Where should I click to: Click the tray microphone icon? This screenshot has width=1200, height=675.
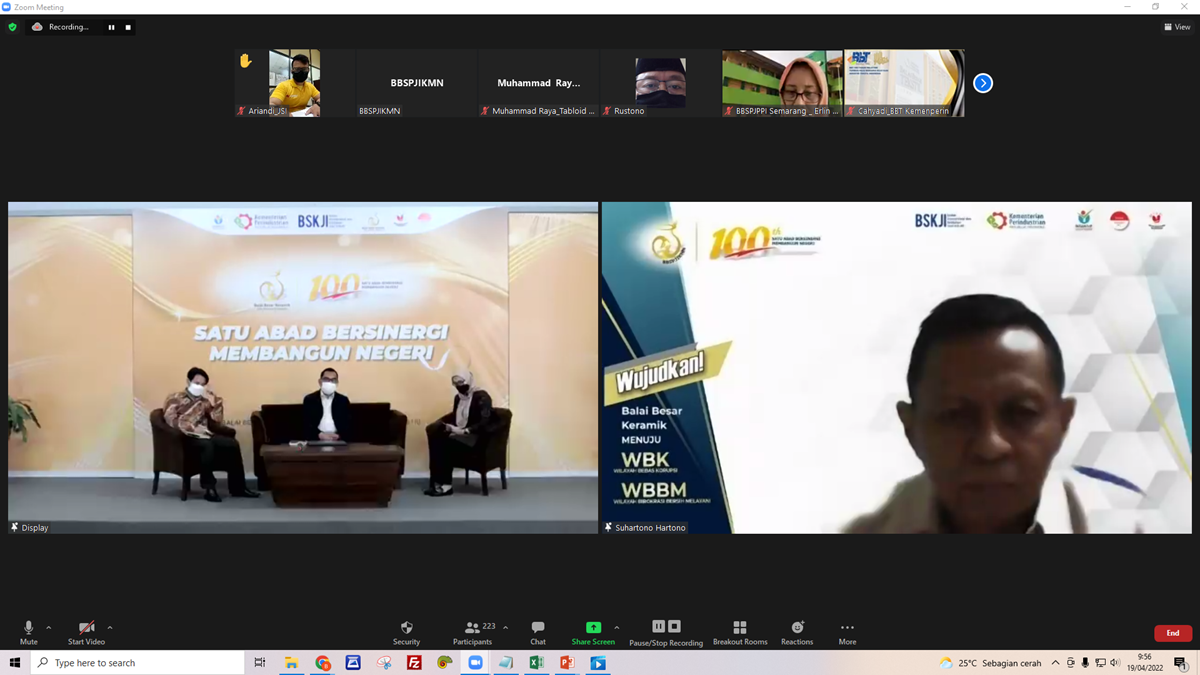coord(1085,663)
